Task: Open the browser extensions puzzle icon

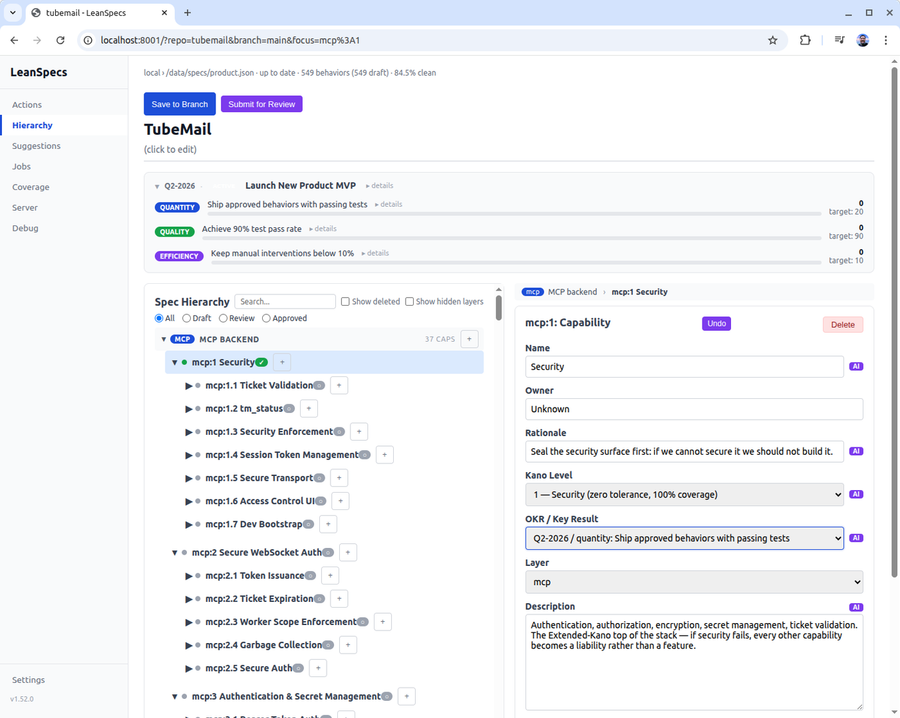Action: pyautogui.click(x=805, y=40)
